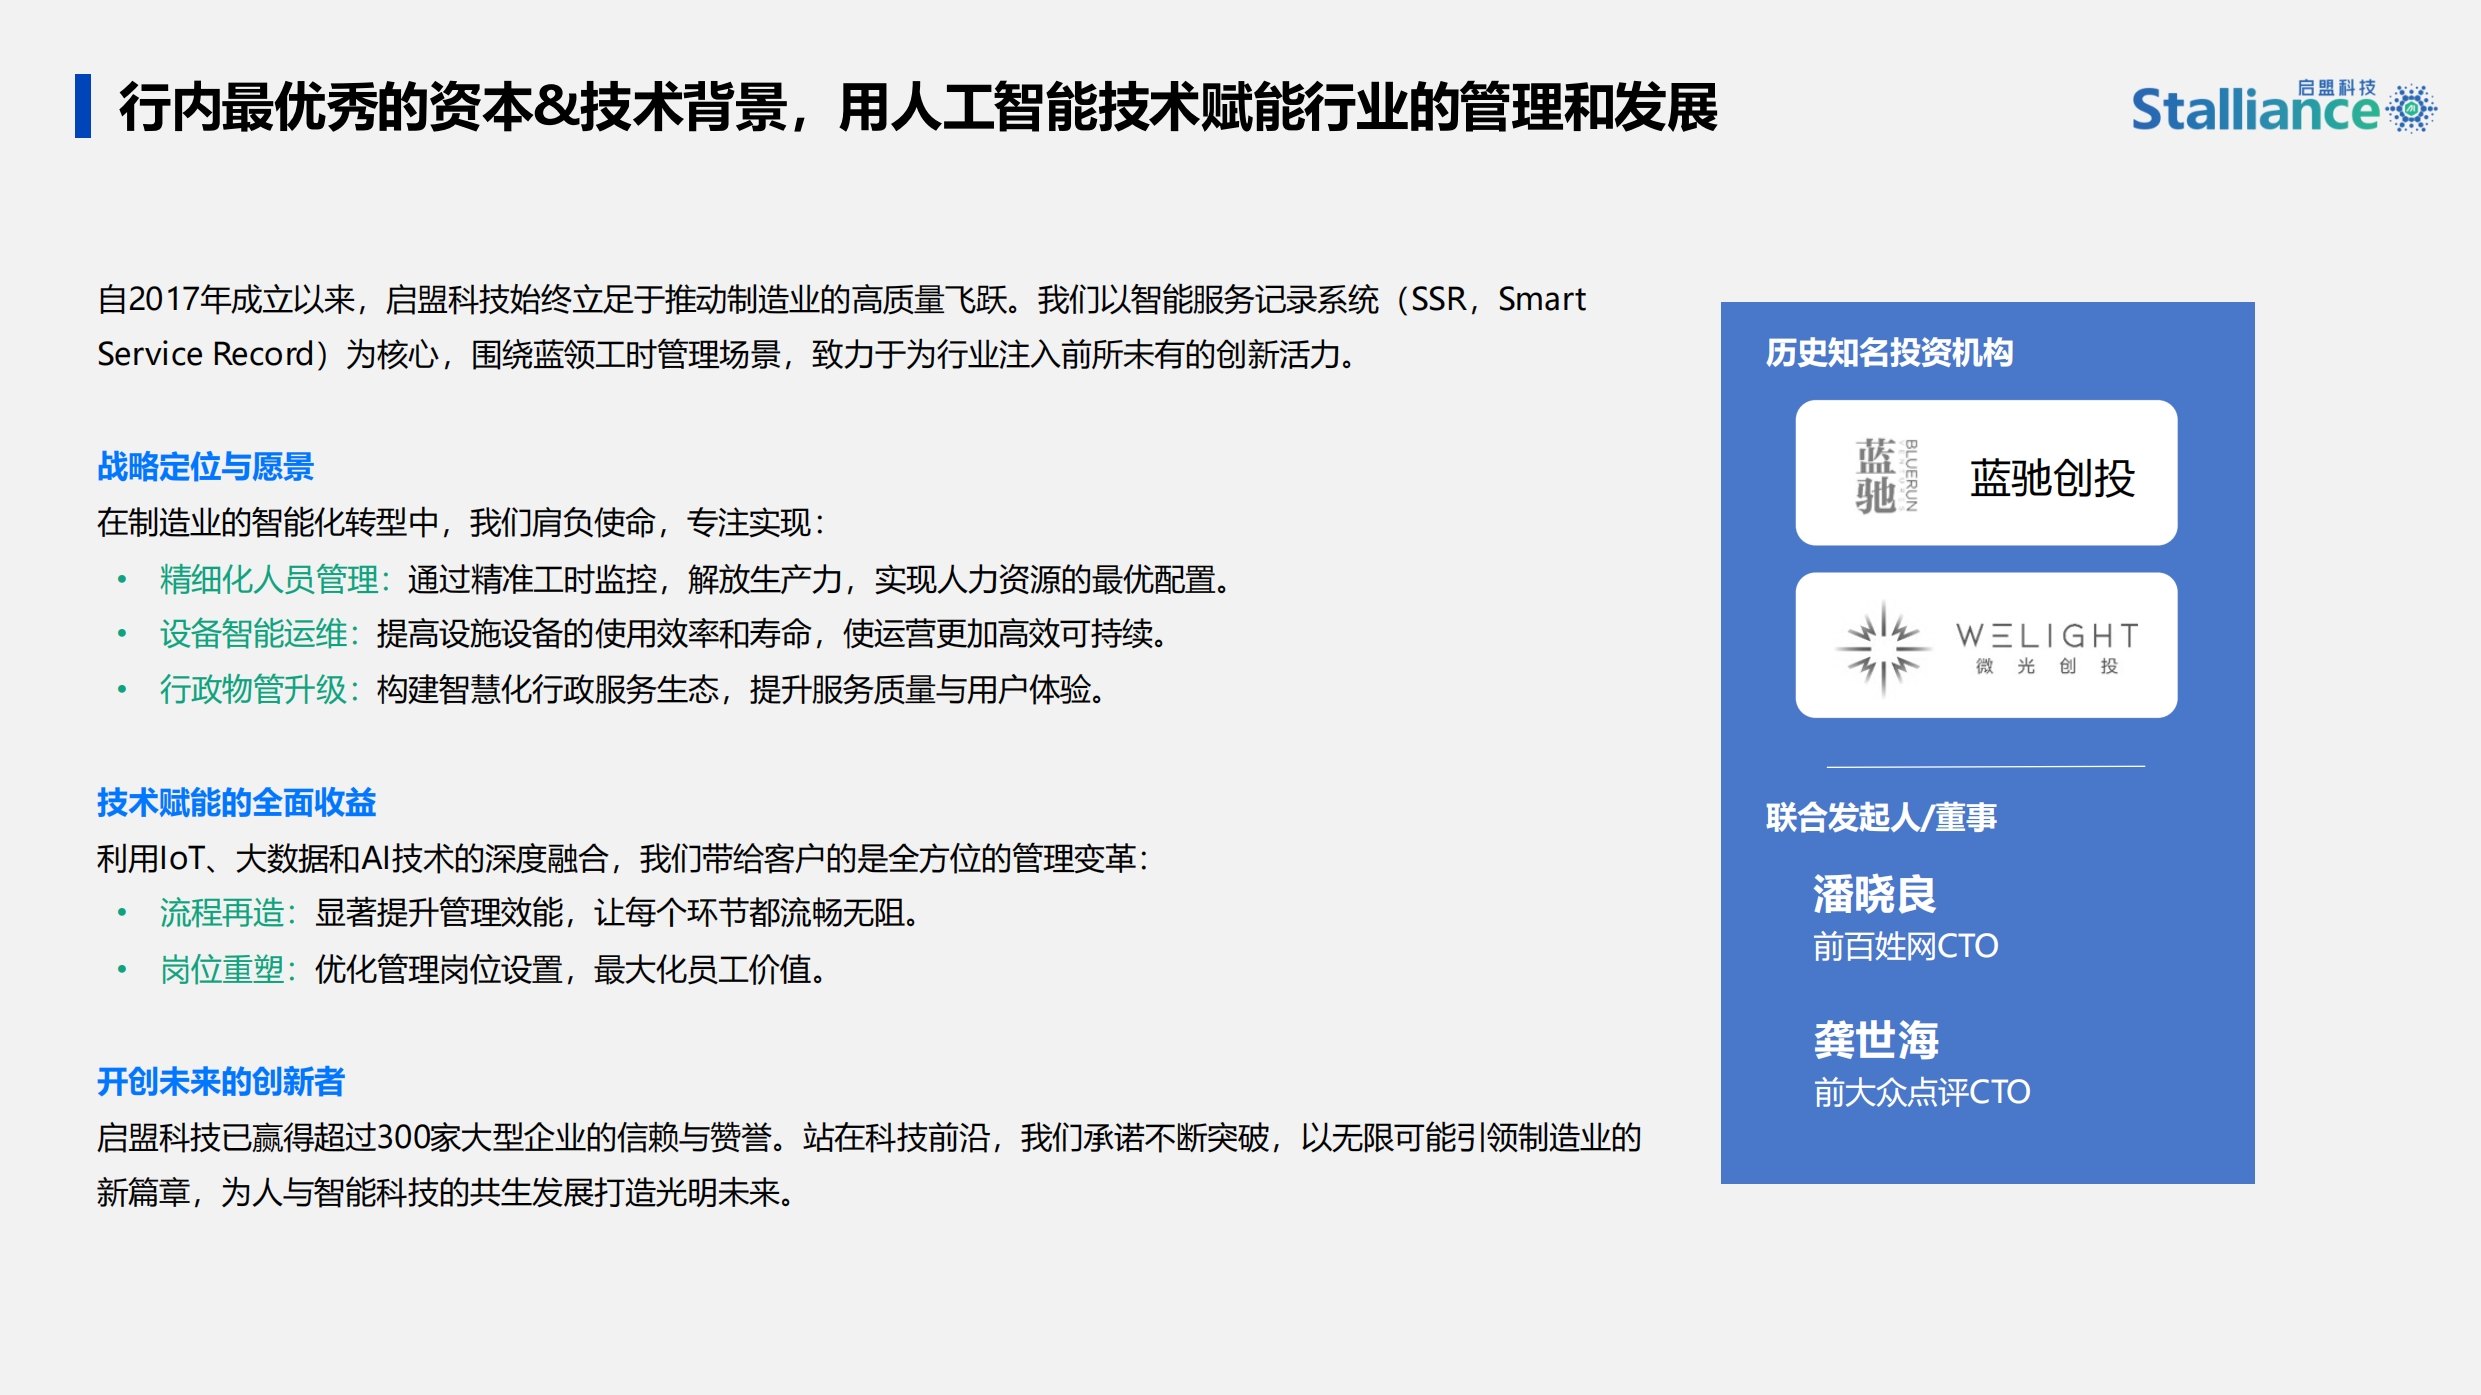Click the line starting Service Record）为核心
The image size is (2481, 1395).
(x=726, y=354)
